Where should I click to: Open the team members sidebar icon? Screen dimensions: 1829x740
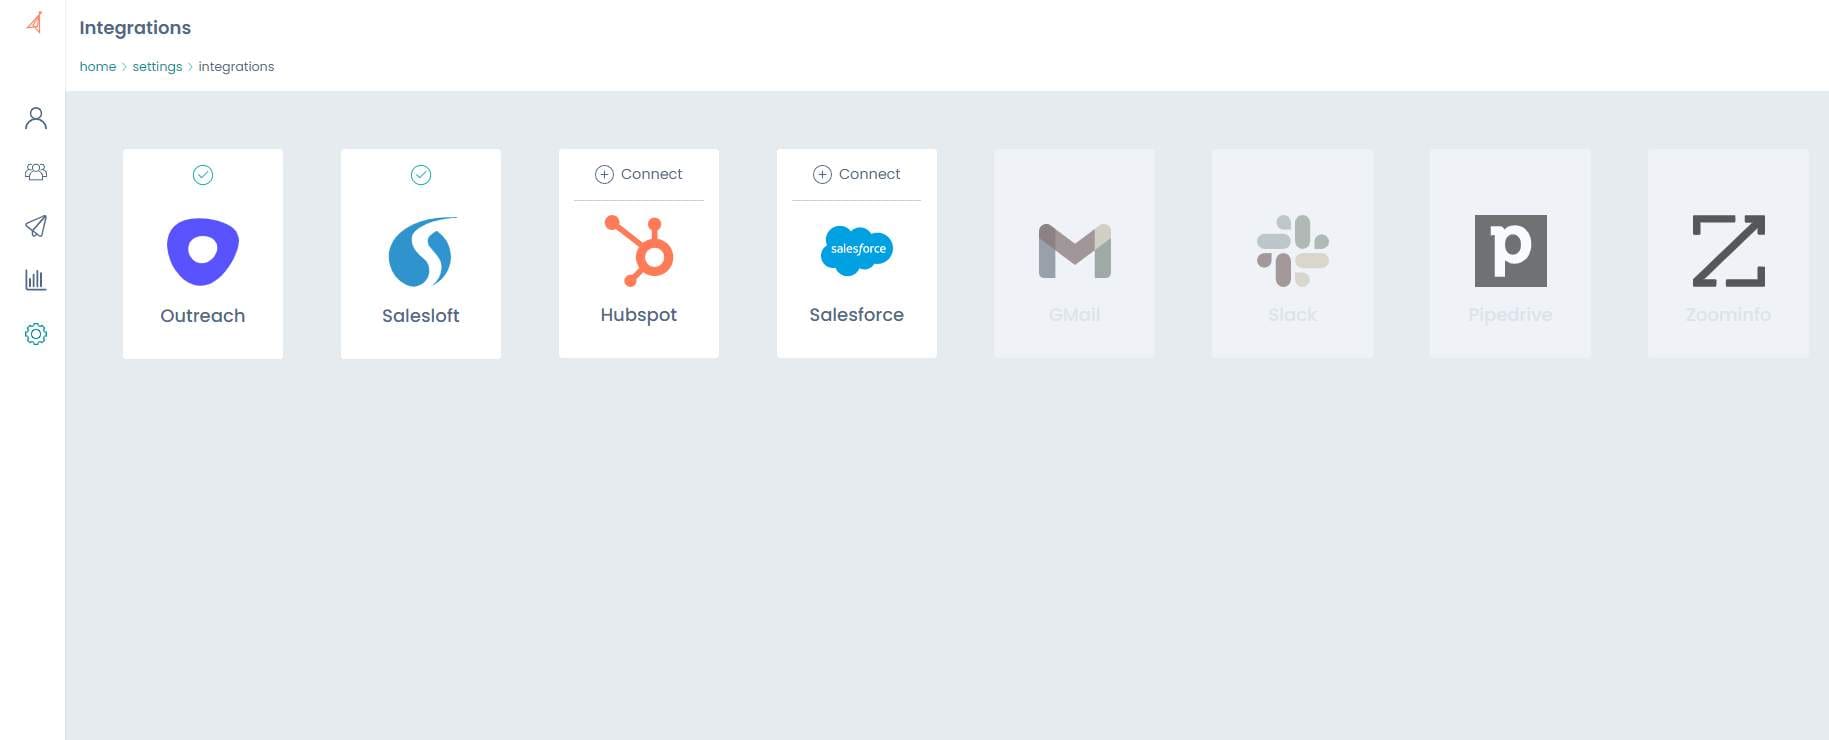(x=36, y=172)
